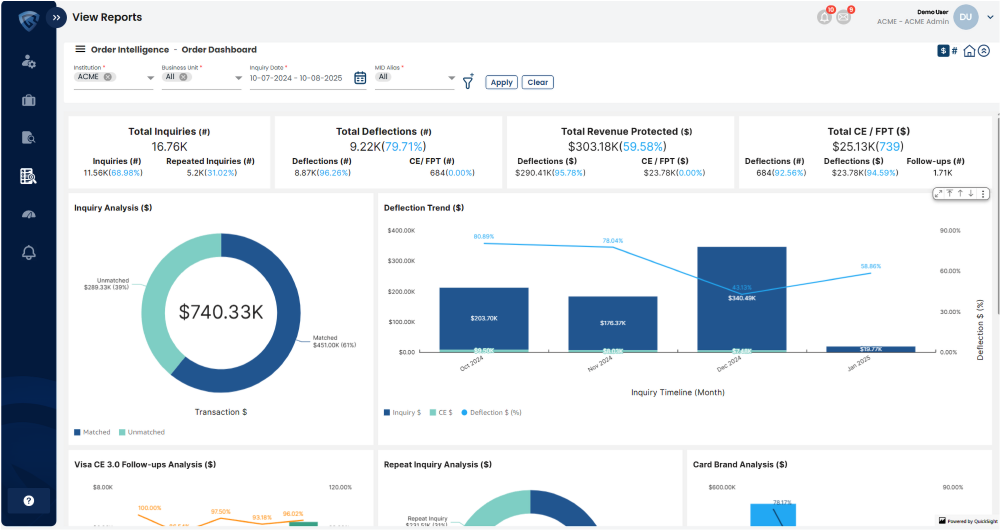Switch dashboard to dollar ($) view
The image size is (1000, 530).
[943, 51]
